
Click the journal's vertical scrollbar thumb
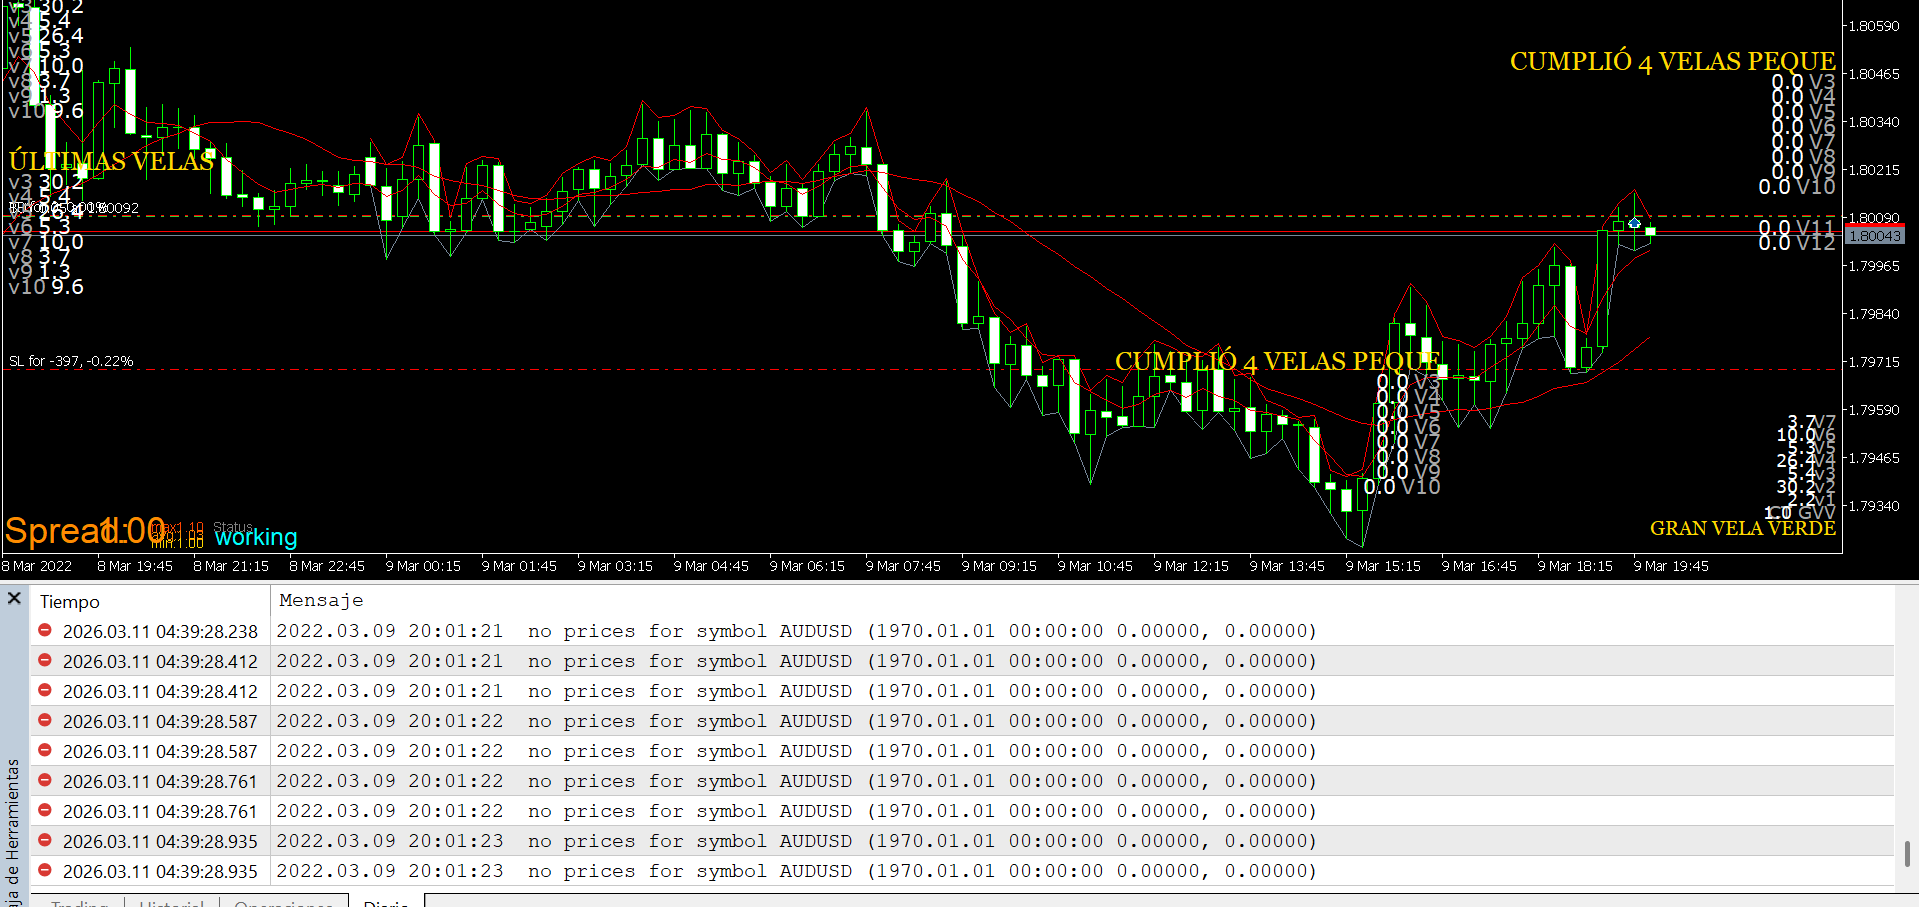point(1907,853)
